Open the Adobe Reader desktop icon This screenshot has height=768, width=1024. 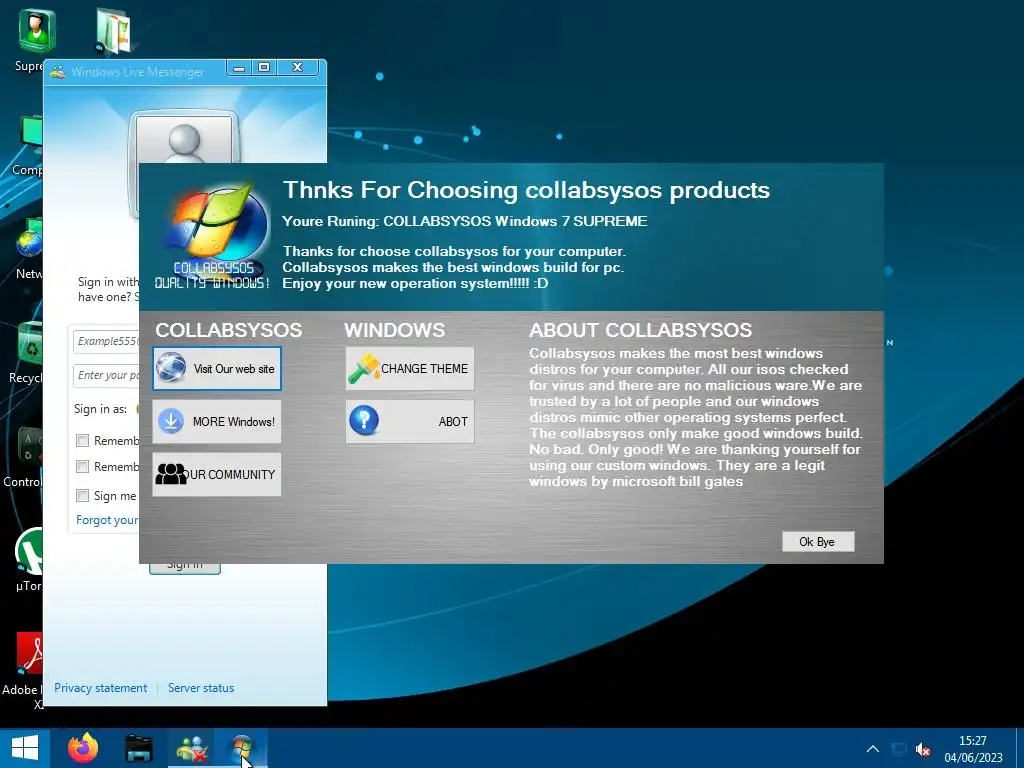[25, 670]
